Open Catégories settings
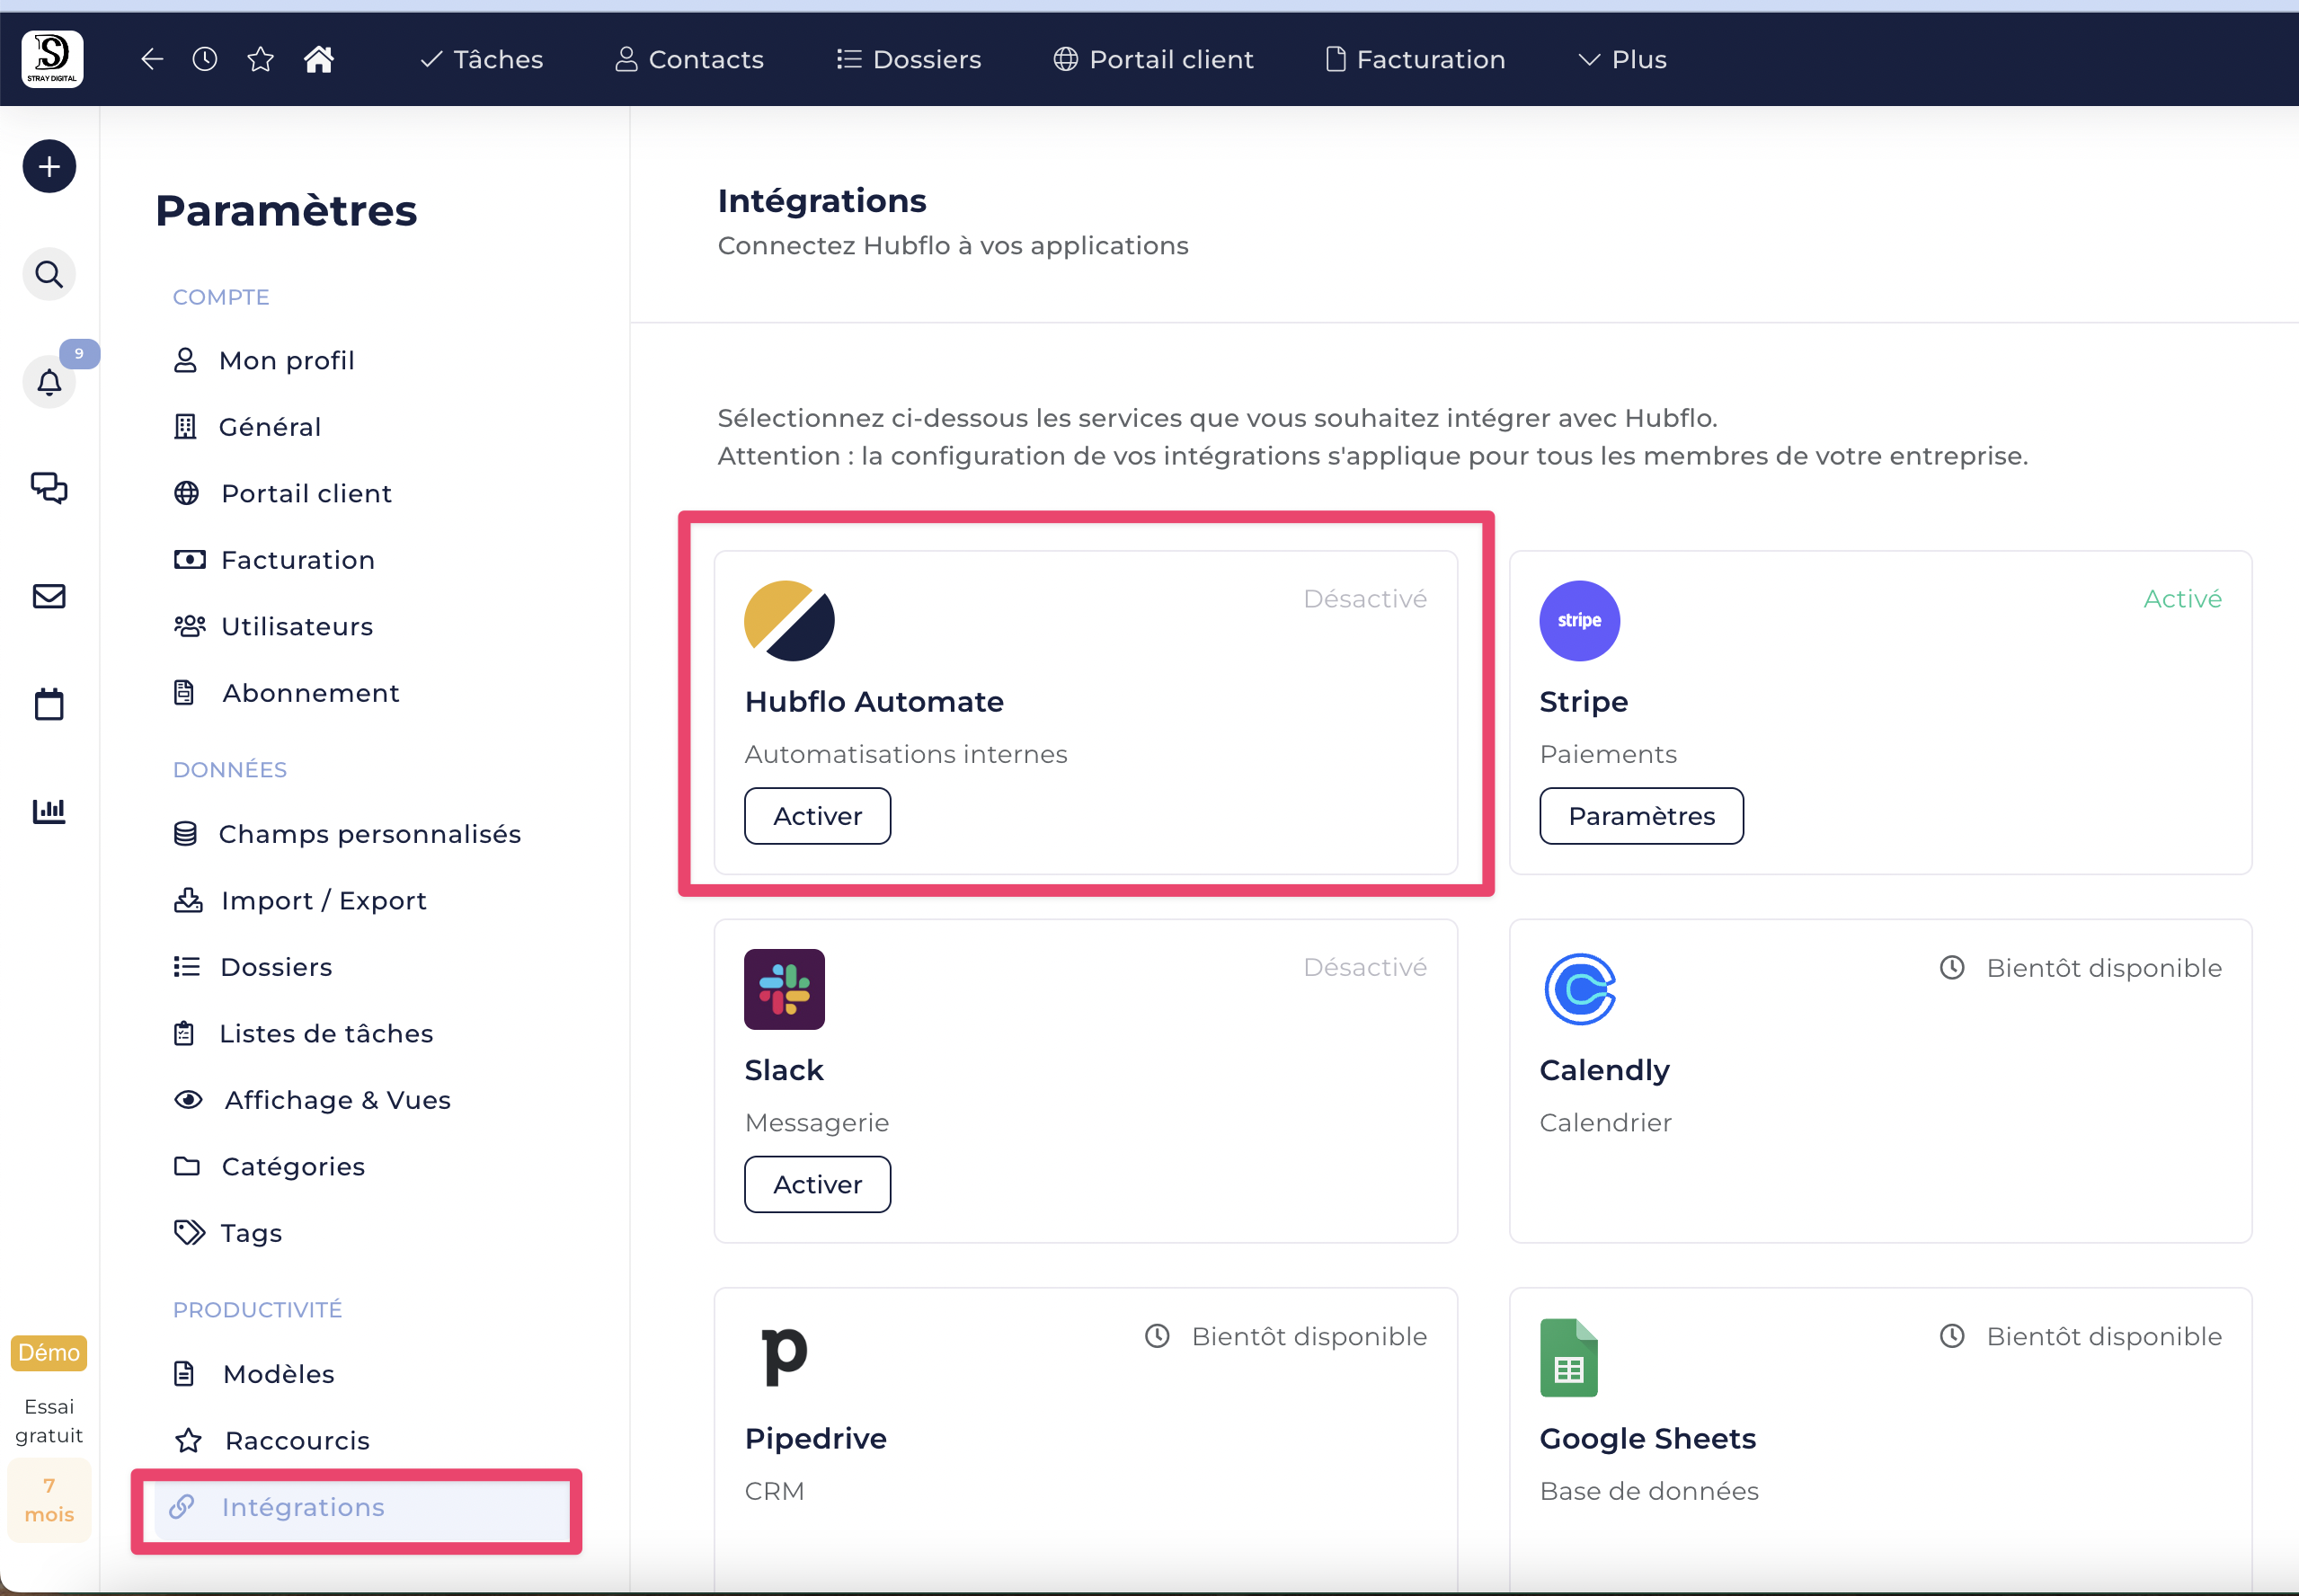This screenshot has height=1596, width=2299. 269,1167
